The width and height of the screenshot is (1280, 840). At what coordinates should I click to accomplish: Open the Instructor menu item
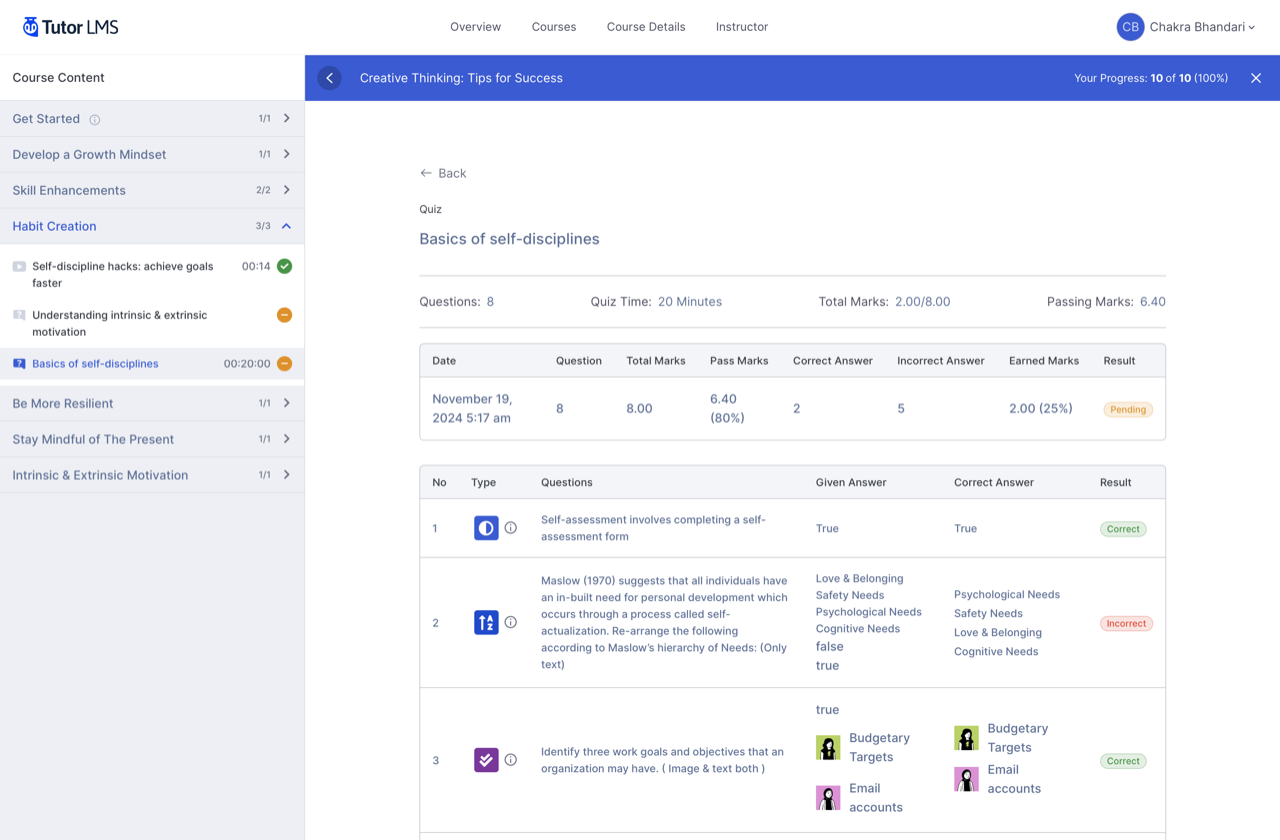tap(741, 27)
